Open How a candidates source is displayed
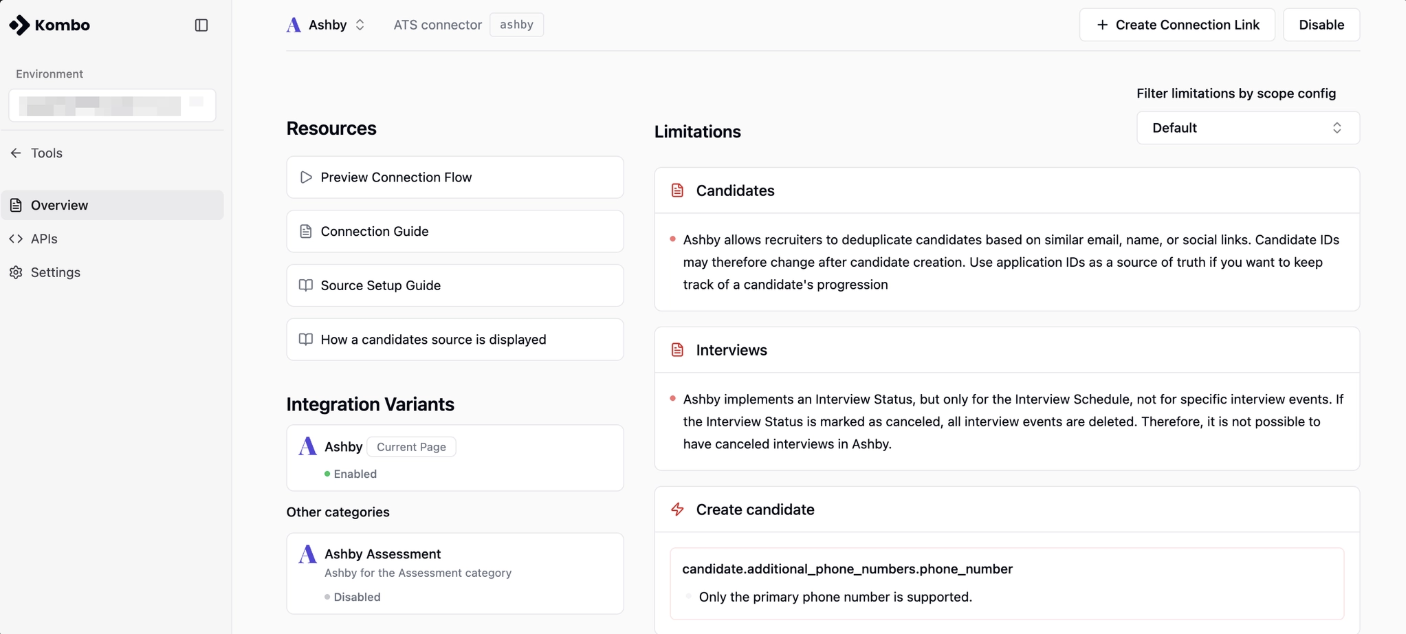Image resolution: width=1406 pixels, height=634 pixels. pyautogui.click(x=455, y=339)
